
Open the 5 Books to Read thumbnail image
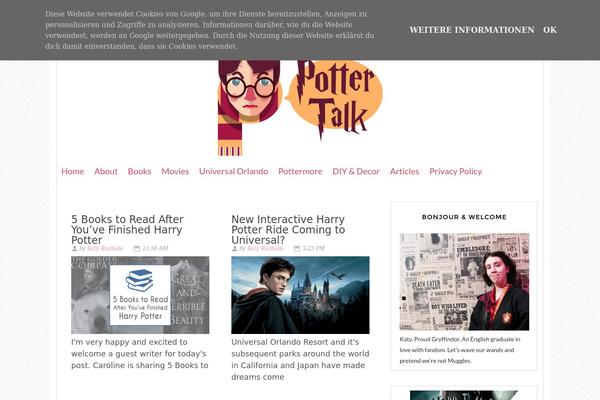point(140,295)
